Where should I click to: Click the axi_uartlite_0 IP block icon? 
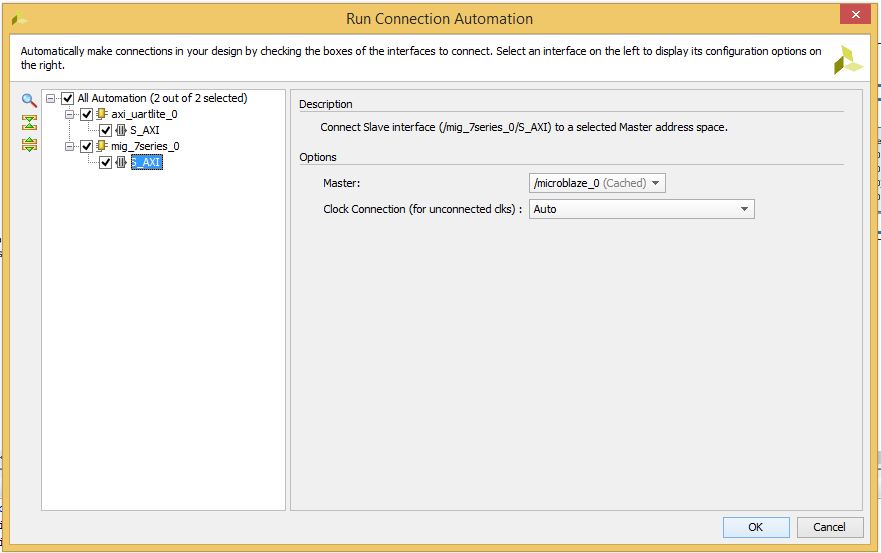(102, 114)
